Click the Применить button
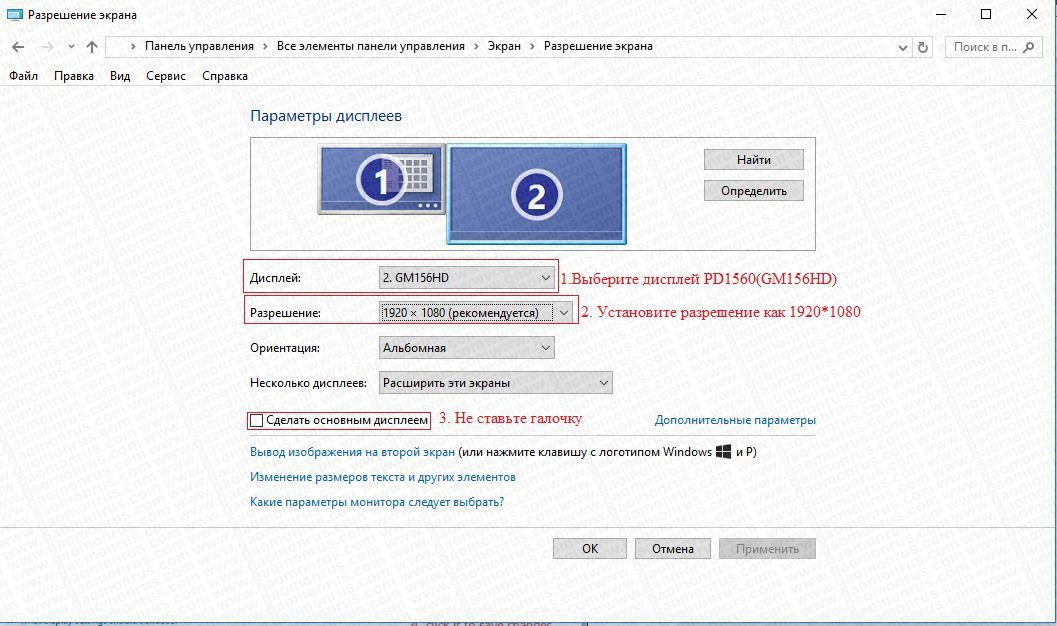1057x626 pixels. (x=767, y=549)
